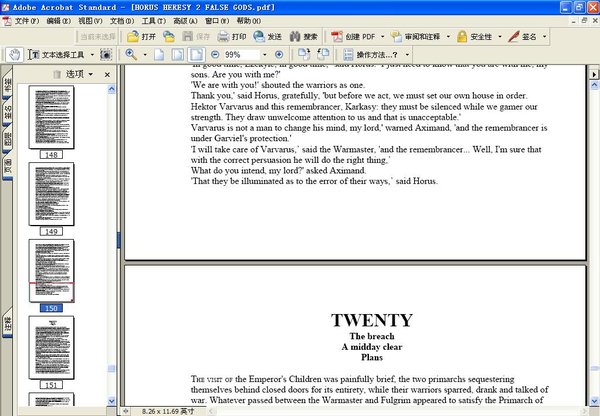Image resolution: width=600 pixels, height=416 pixels.
Task: Click the trash icon in Pages panel
Action: tap(57, 74)
